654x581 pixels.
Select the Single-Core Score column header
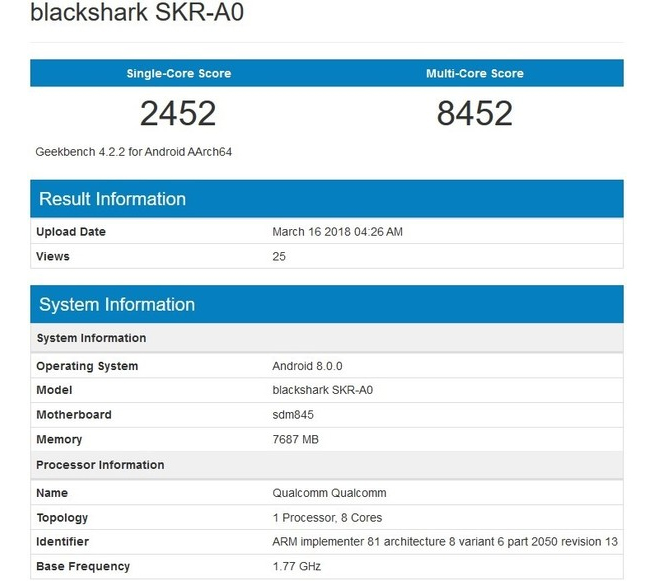pyautogui.click(x=178, y=73)
